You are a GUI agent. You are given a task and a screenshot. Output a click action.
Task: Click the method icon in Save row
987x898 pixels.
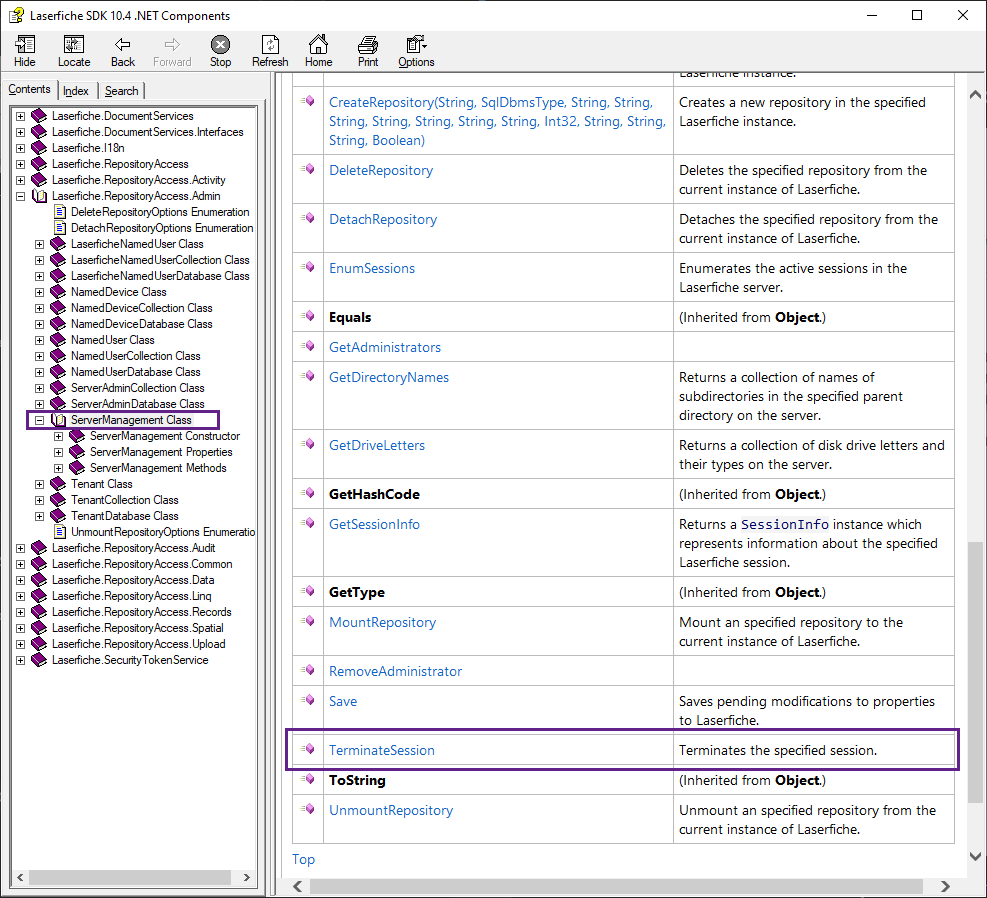click(x=308, y=700)
